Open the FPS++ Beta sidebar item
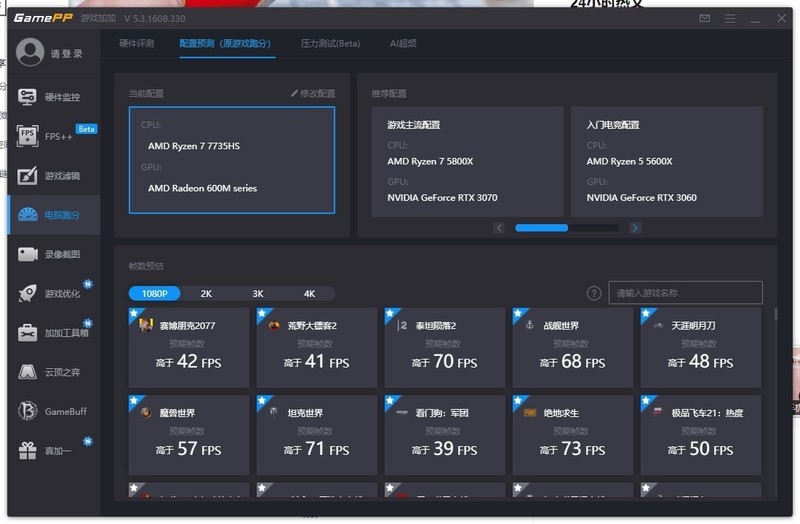Image resolution: width=800 pixels, height=524 pixels. pyautogui.click(x=56, y=136)
